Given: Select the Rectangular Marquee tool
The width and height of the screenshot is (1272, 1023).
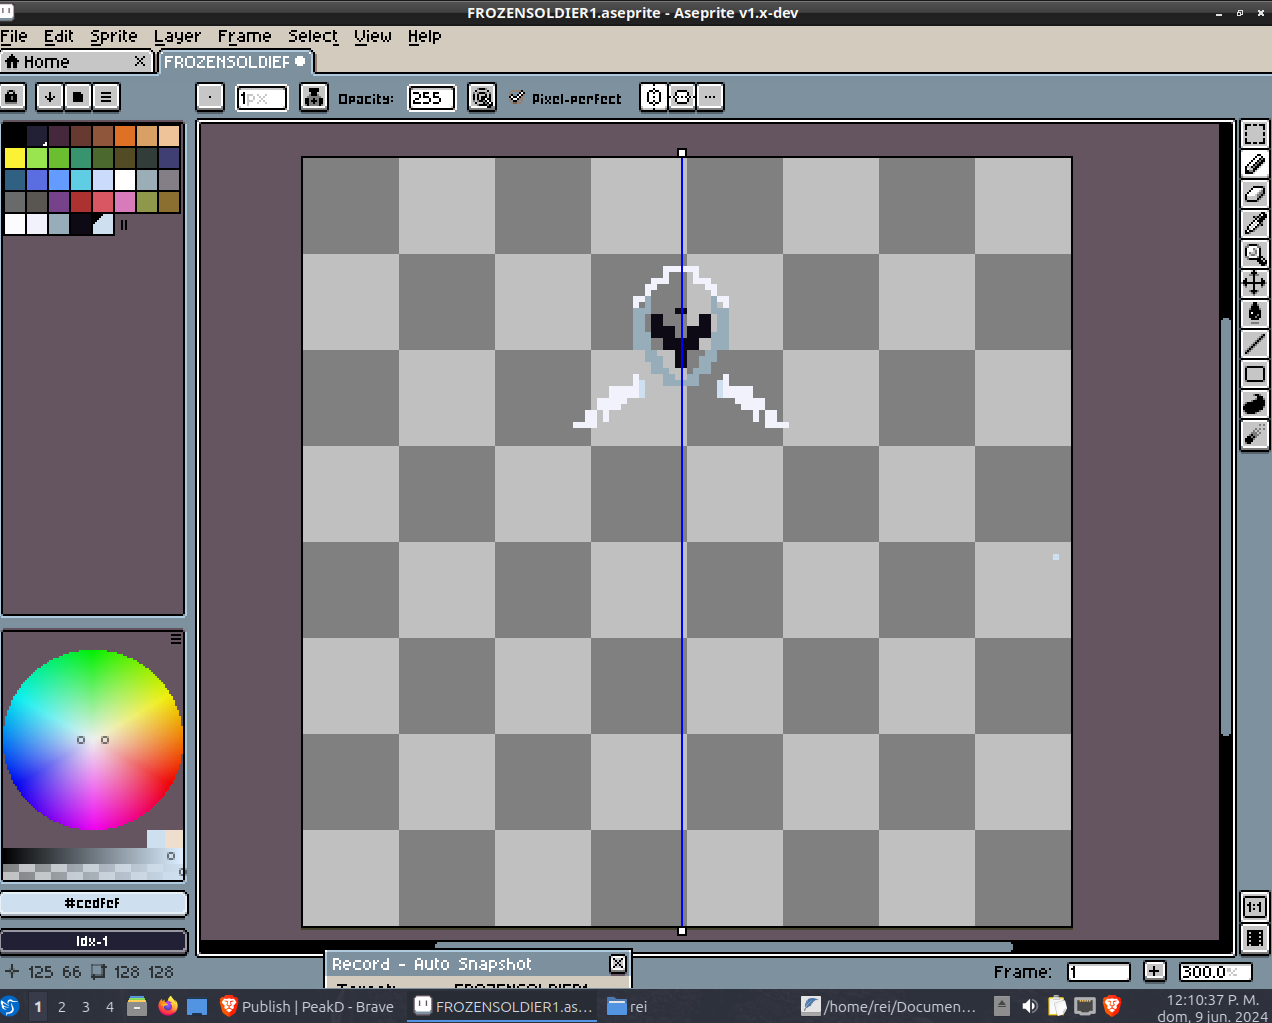Looking at the screenshot, I should [1255, 134].
